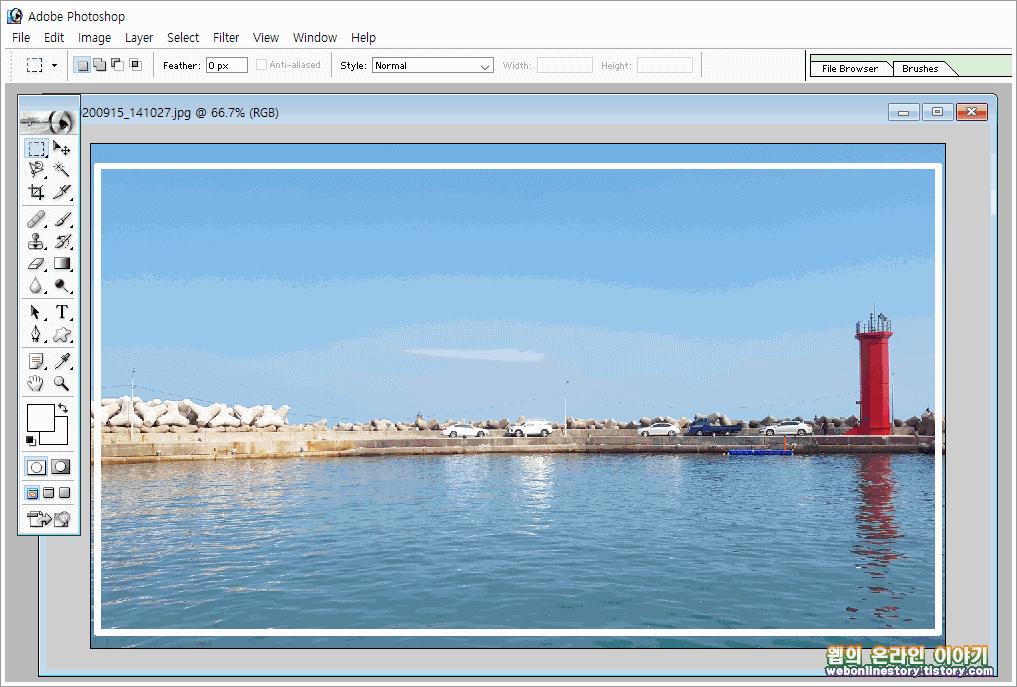
Task: Select the Hand tool
Action: [36, 383]
